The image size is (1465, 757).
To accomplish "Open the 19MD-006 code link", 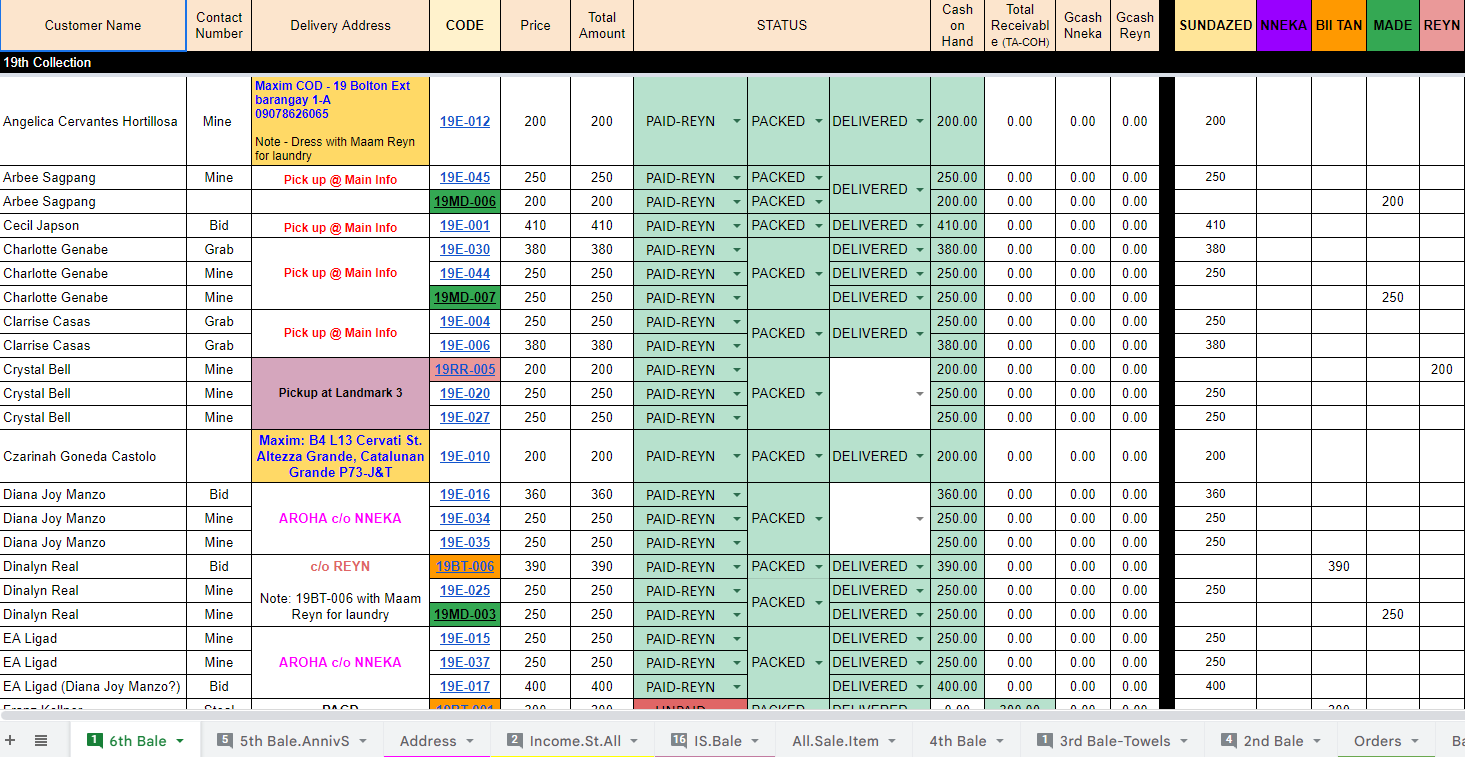I will [465, 202].
